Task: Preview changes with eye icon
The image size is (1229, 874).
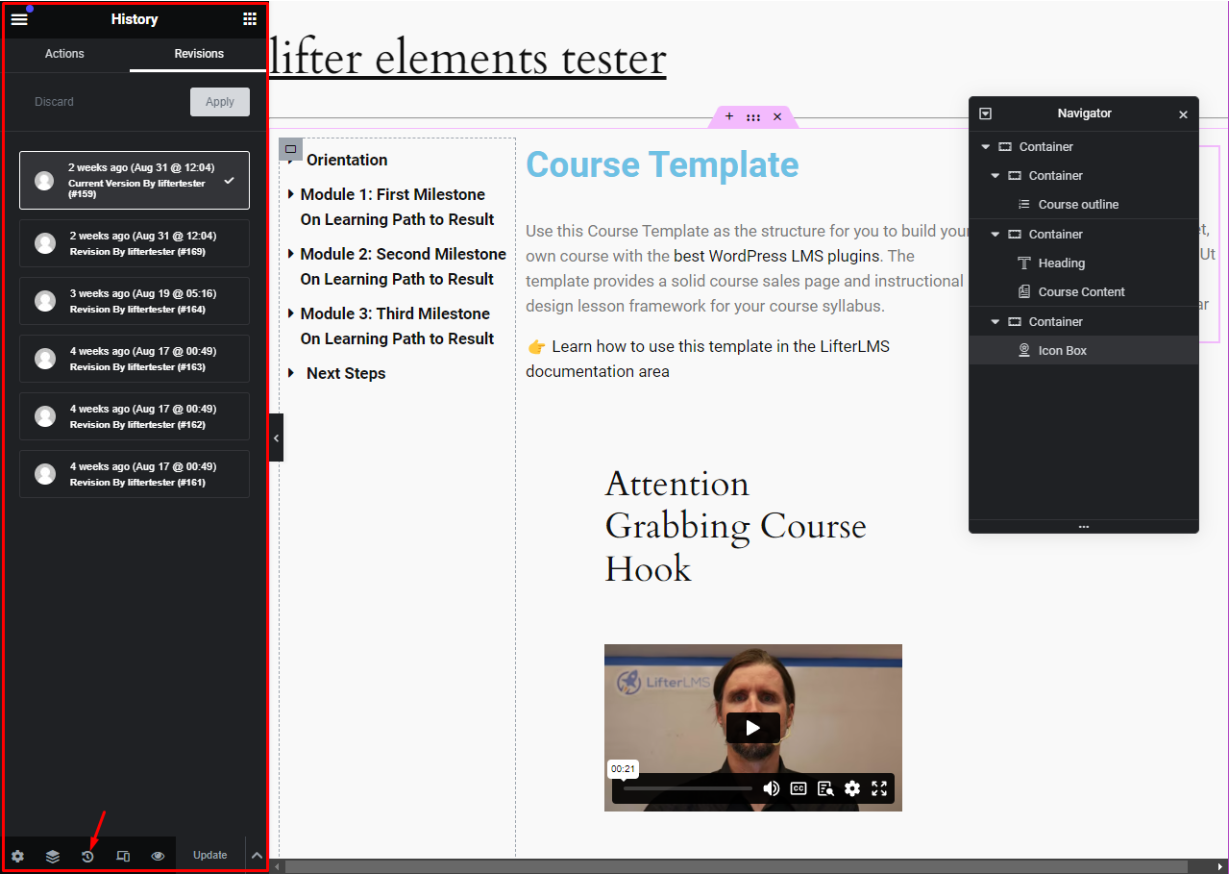Action: (158, 856)
